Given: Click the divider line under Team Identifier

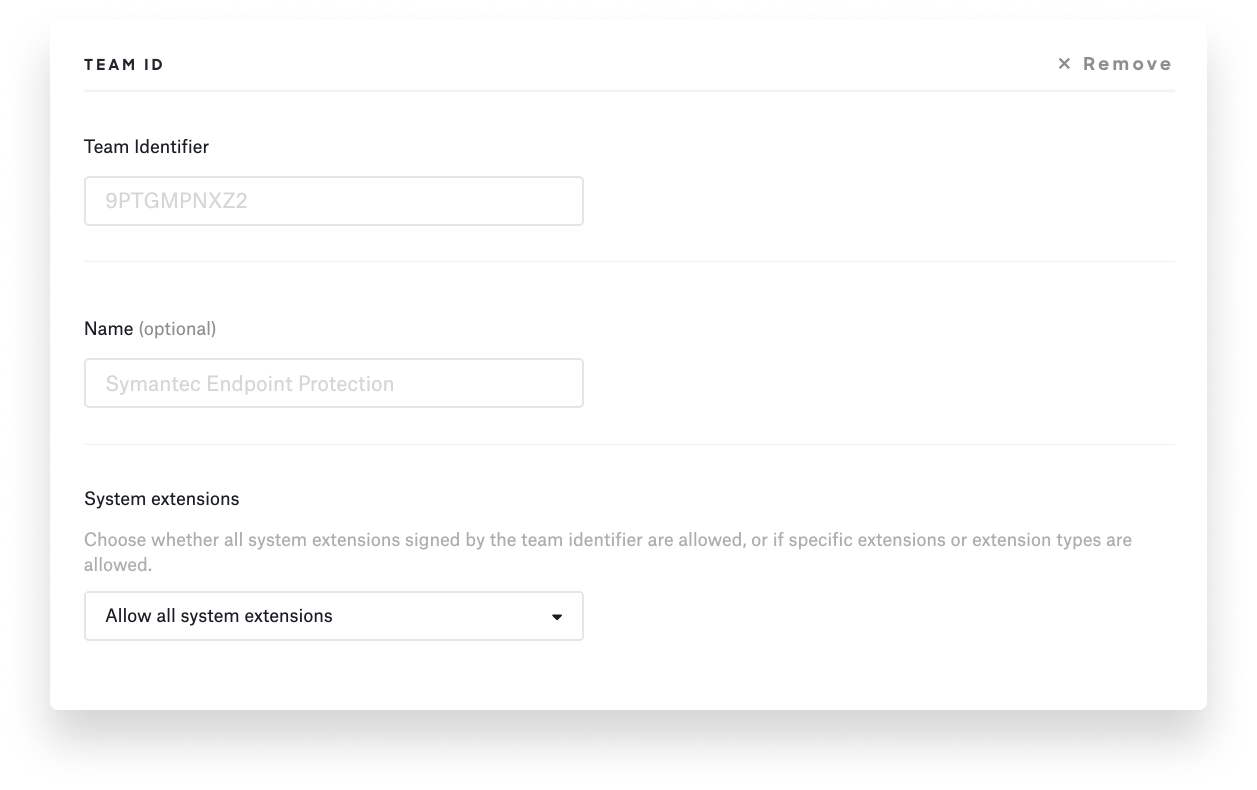Looking at the screenshot, I should click(x=628, y=260).
